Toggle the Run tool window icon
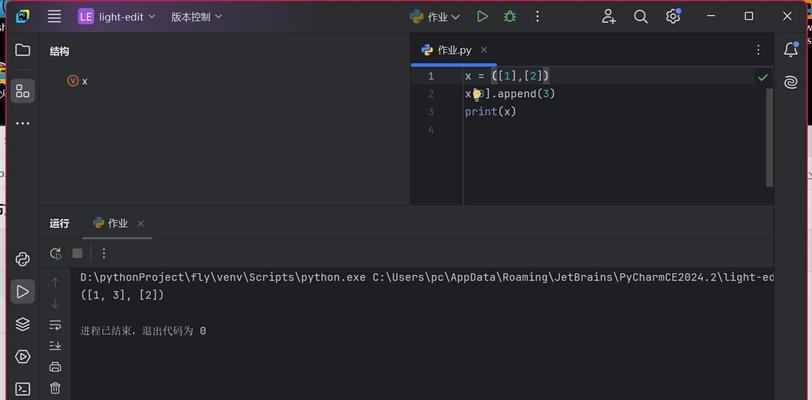 coord(22,292)
